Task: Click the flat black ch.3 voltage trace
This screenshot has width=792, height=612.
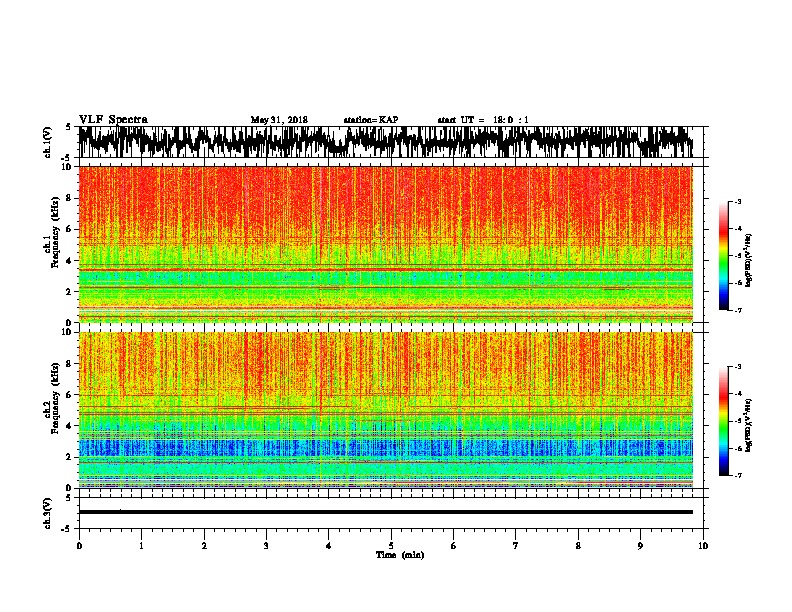Action: coord(386,512)
